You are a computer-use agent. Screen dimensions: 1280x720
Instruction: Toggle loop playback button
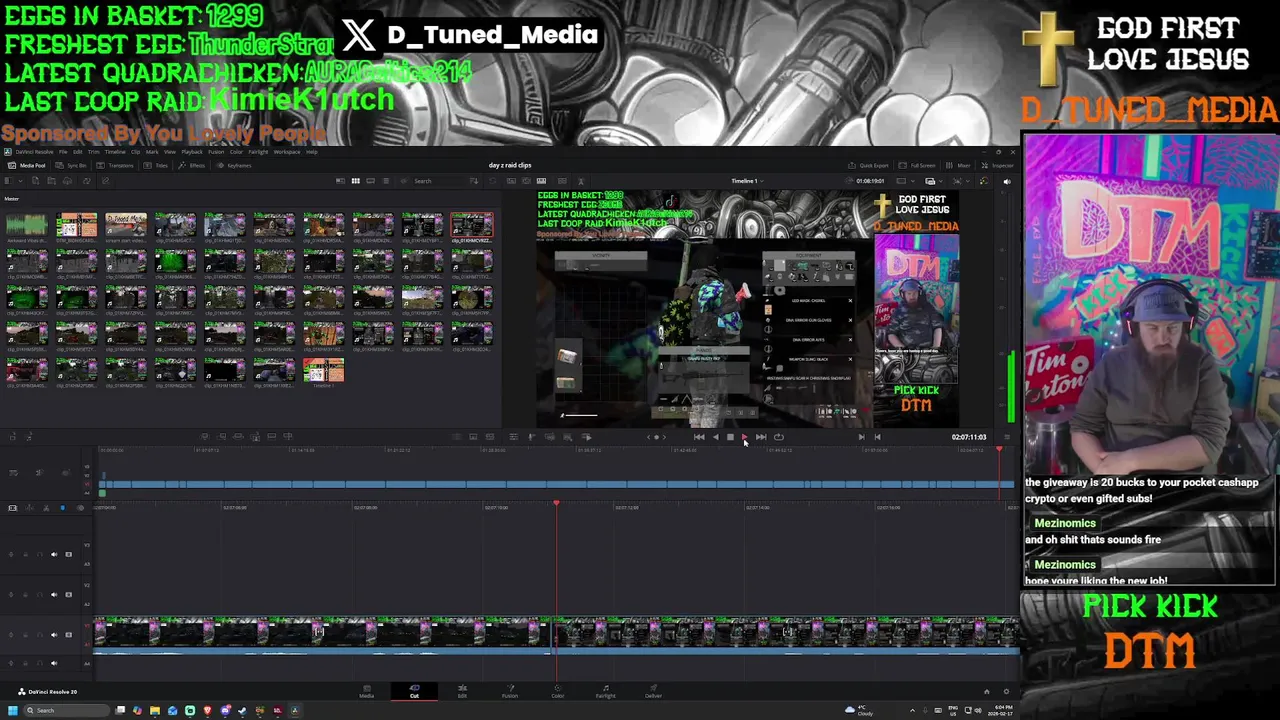[779, 437]
